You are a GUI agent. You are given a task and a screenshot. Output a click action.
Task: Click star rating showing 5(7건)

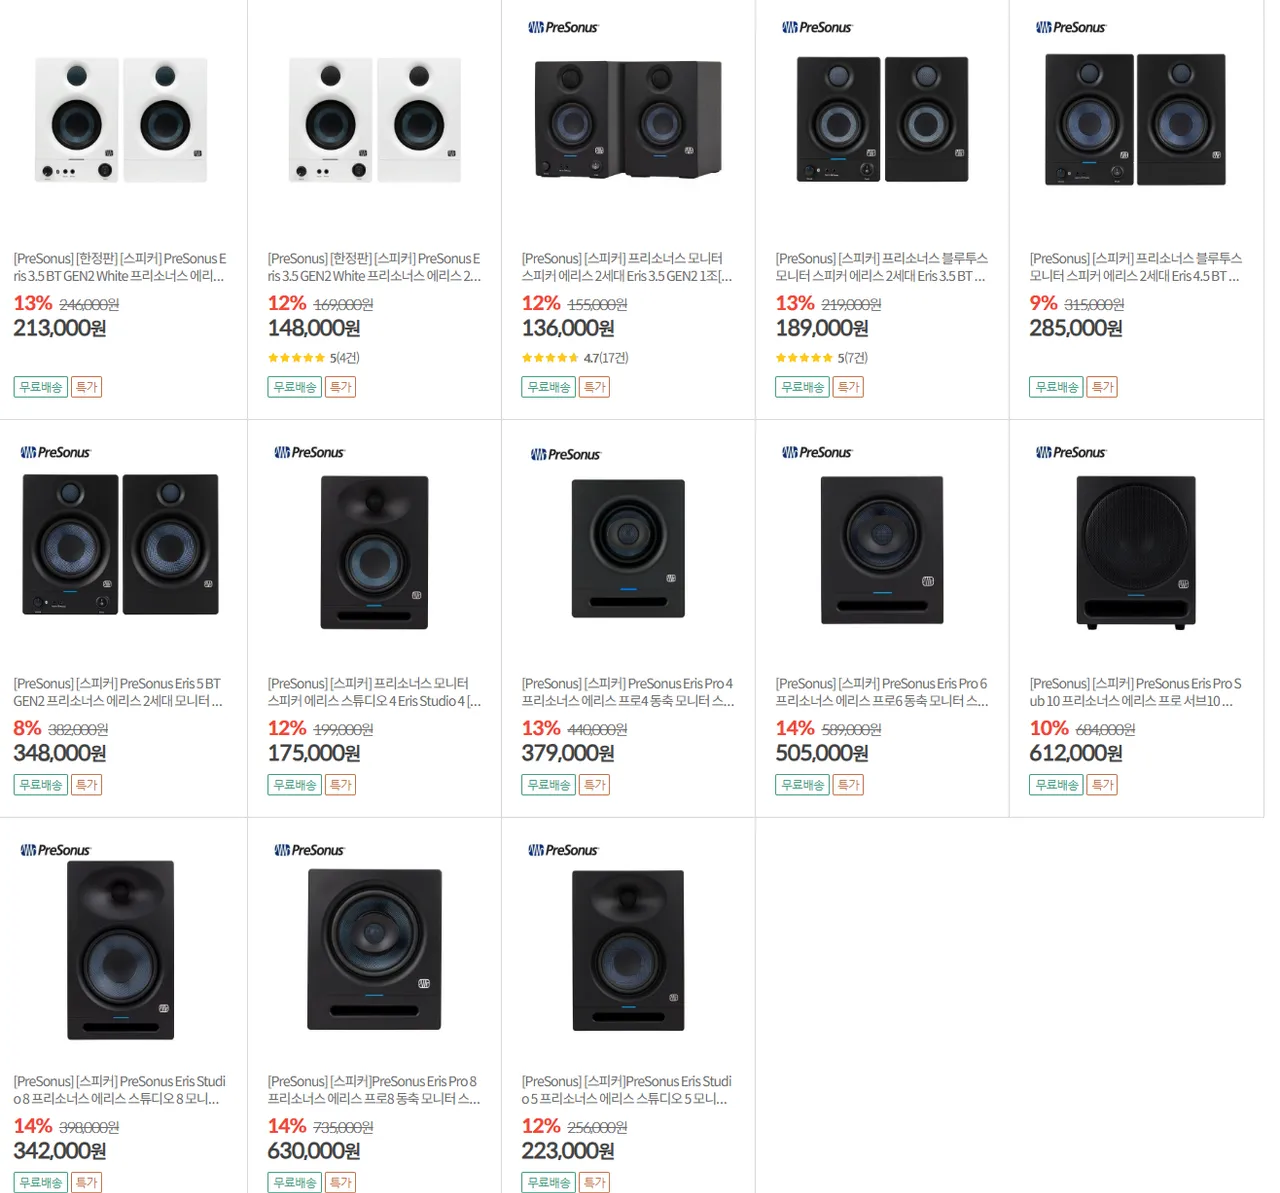click(x=821, y=357)
